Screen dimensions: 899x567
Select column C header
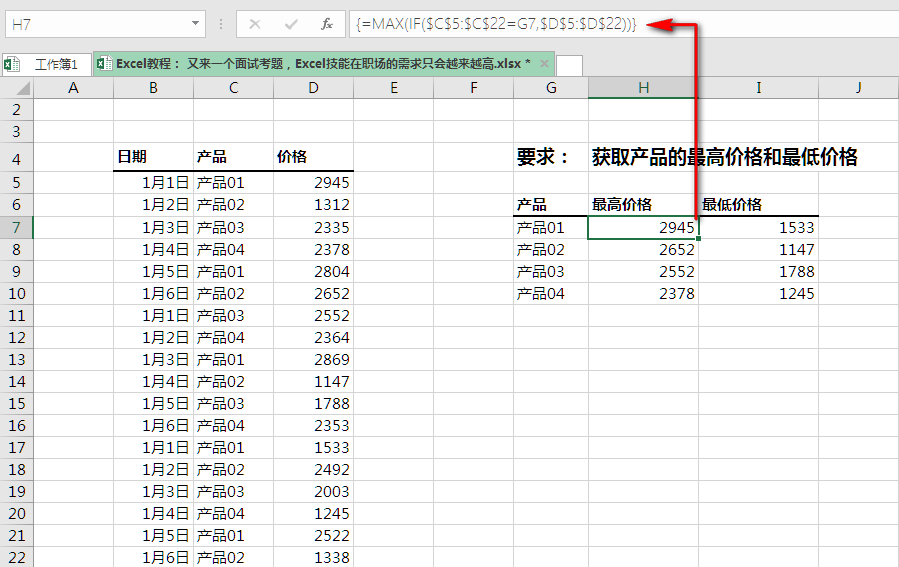pyautogui.click(x=233, y=88)
